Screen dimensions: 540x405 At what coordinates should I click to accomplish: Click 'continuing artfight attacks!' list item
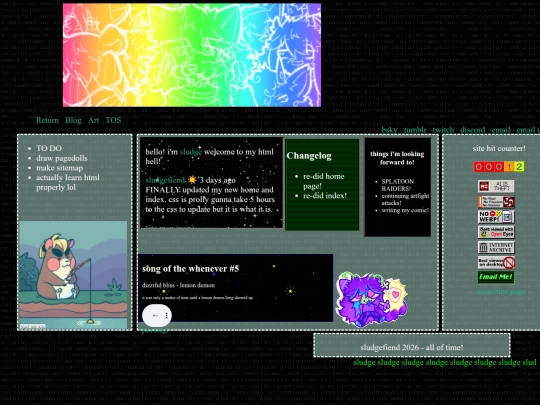[405, 199]
